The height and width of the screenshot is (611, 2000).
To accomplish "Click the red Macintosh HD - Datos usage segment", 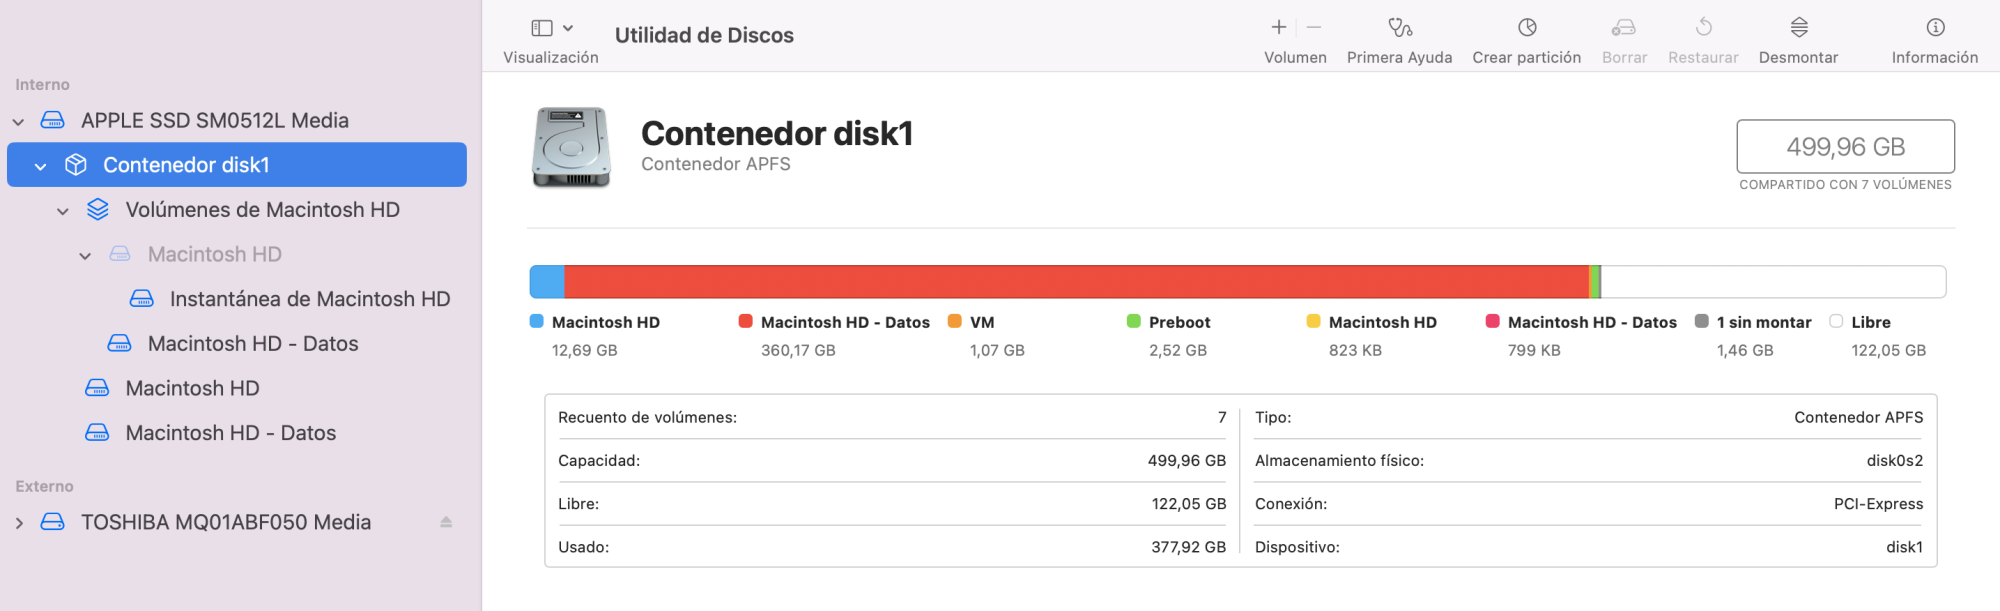I will [x=1076, y=282].
